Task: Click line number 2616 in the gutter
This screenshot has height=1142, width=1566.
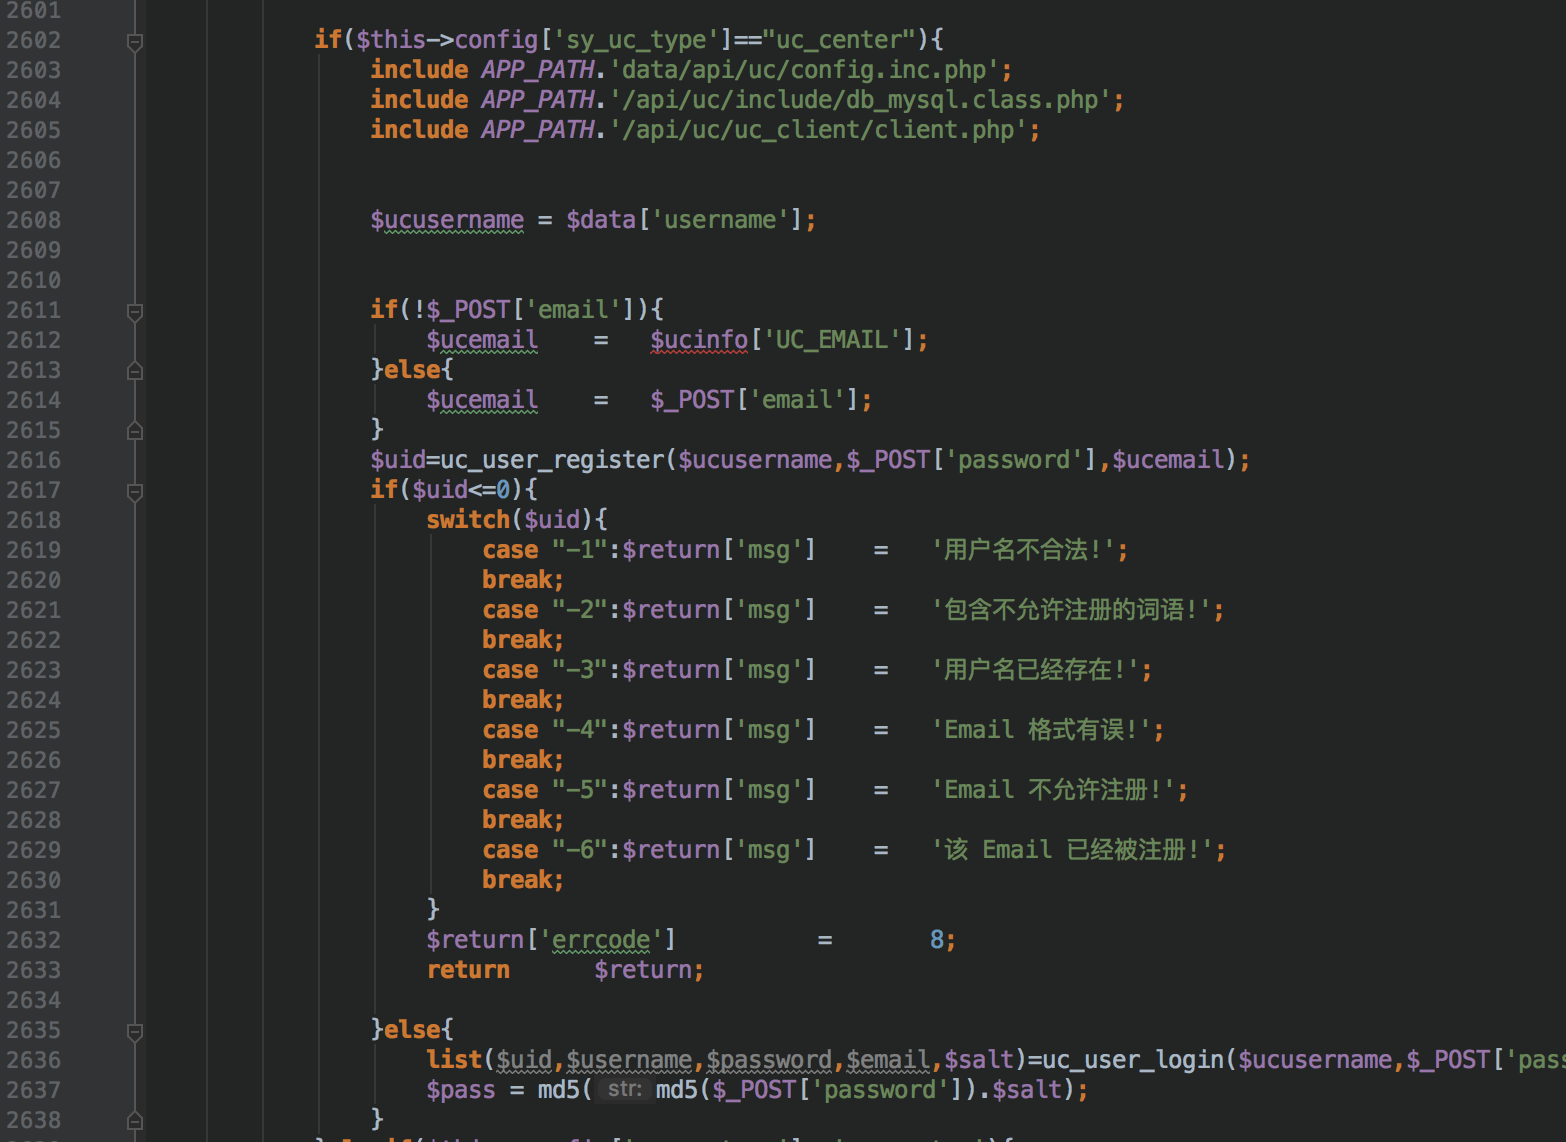Action: (33, 460)
